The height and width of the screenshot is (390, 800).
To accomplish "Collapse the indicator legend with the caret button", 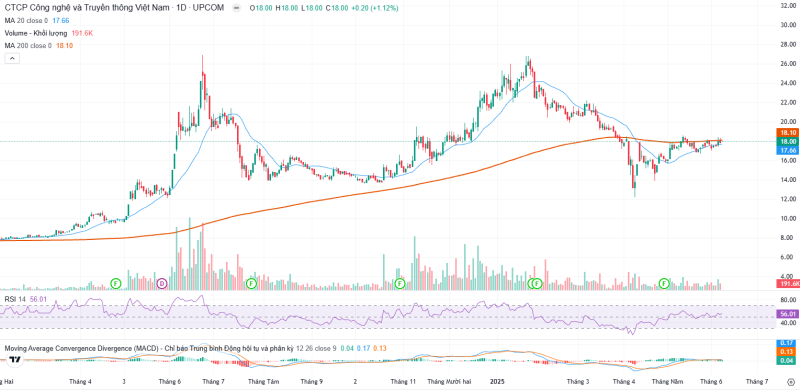I will click(12, 59).
